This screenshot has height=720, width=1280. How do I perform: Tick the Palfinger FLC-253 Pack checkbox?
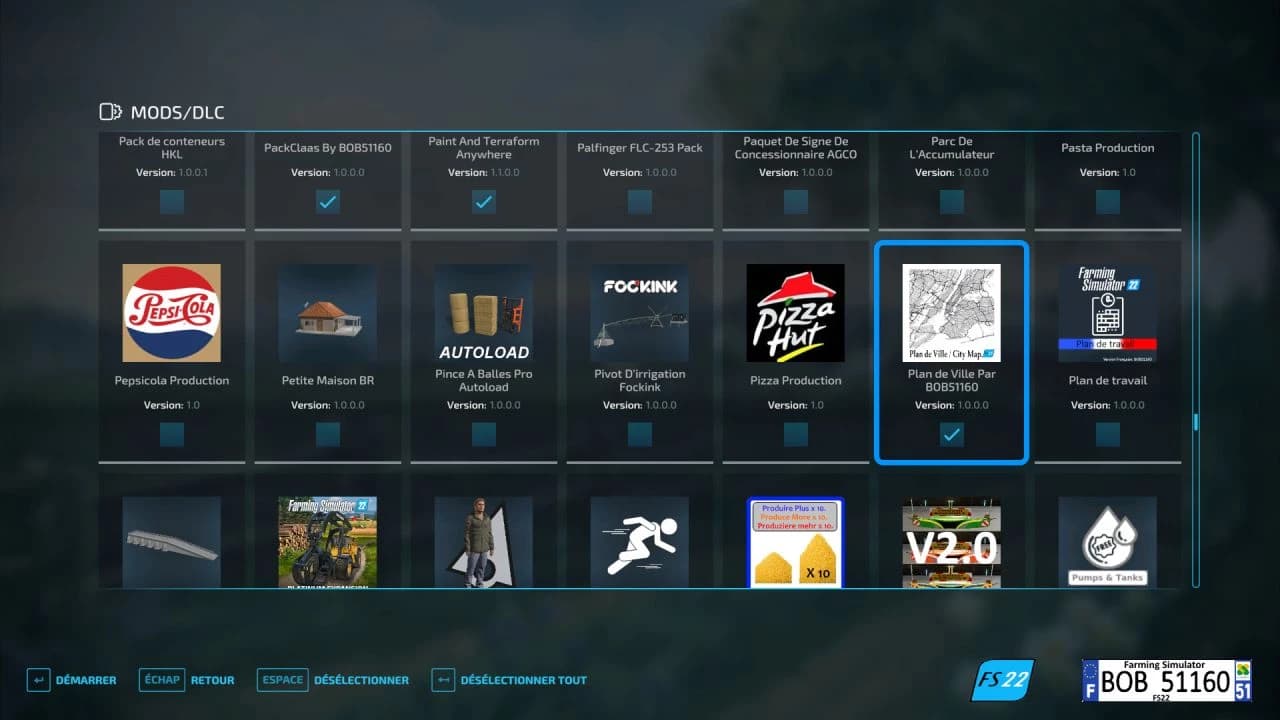pyautogui.click(x=640, y=202)
